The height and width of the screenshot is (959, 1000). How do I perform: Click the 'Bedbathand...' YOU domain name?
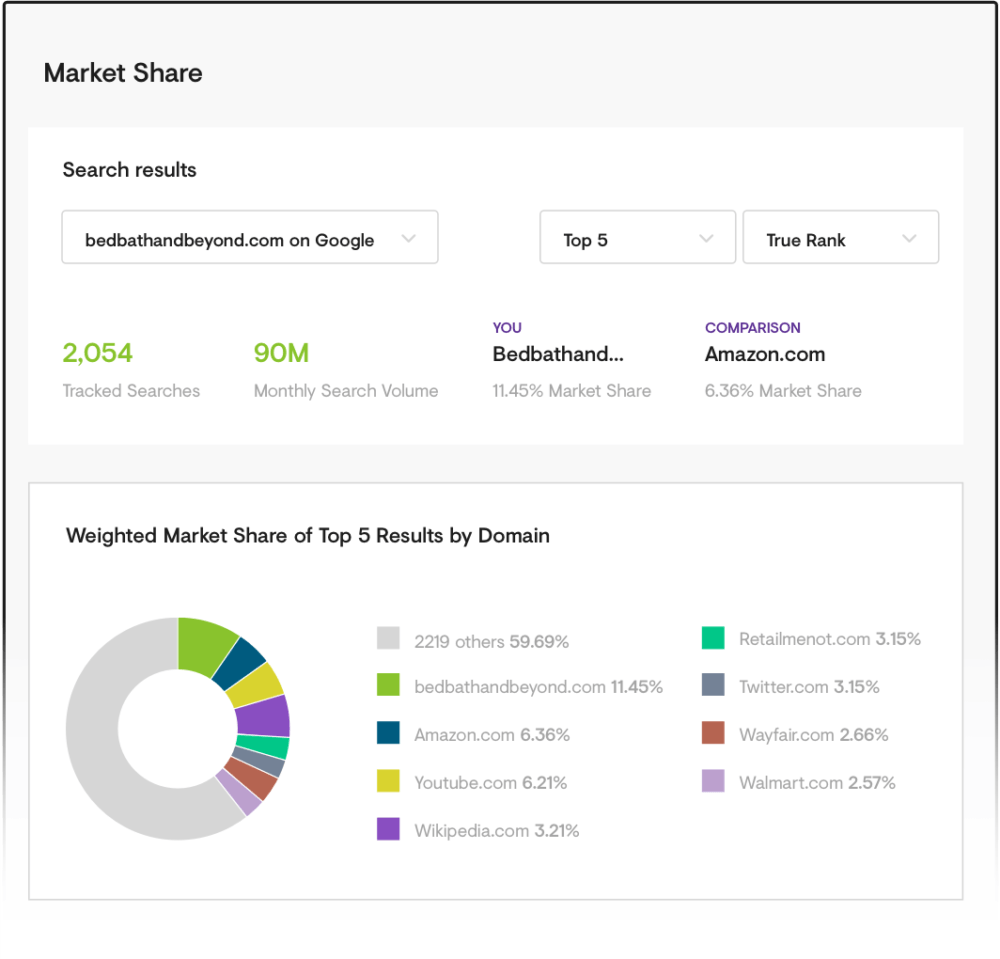558,354
